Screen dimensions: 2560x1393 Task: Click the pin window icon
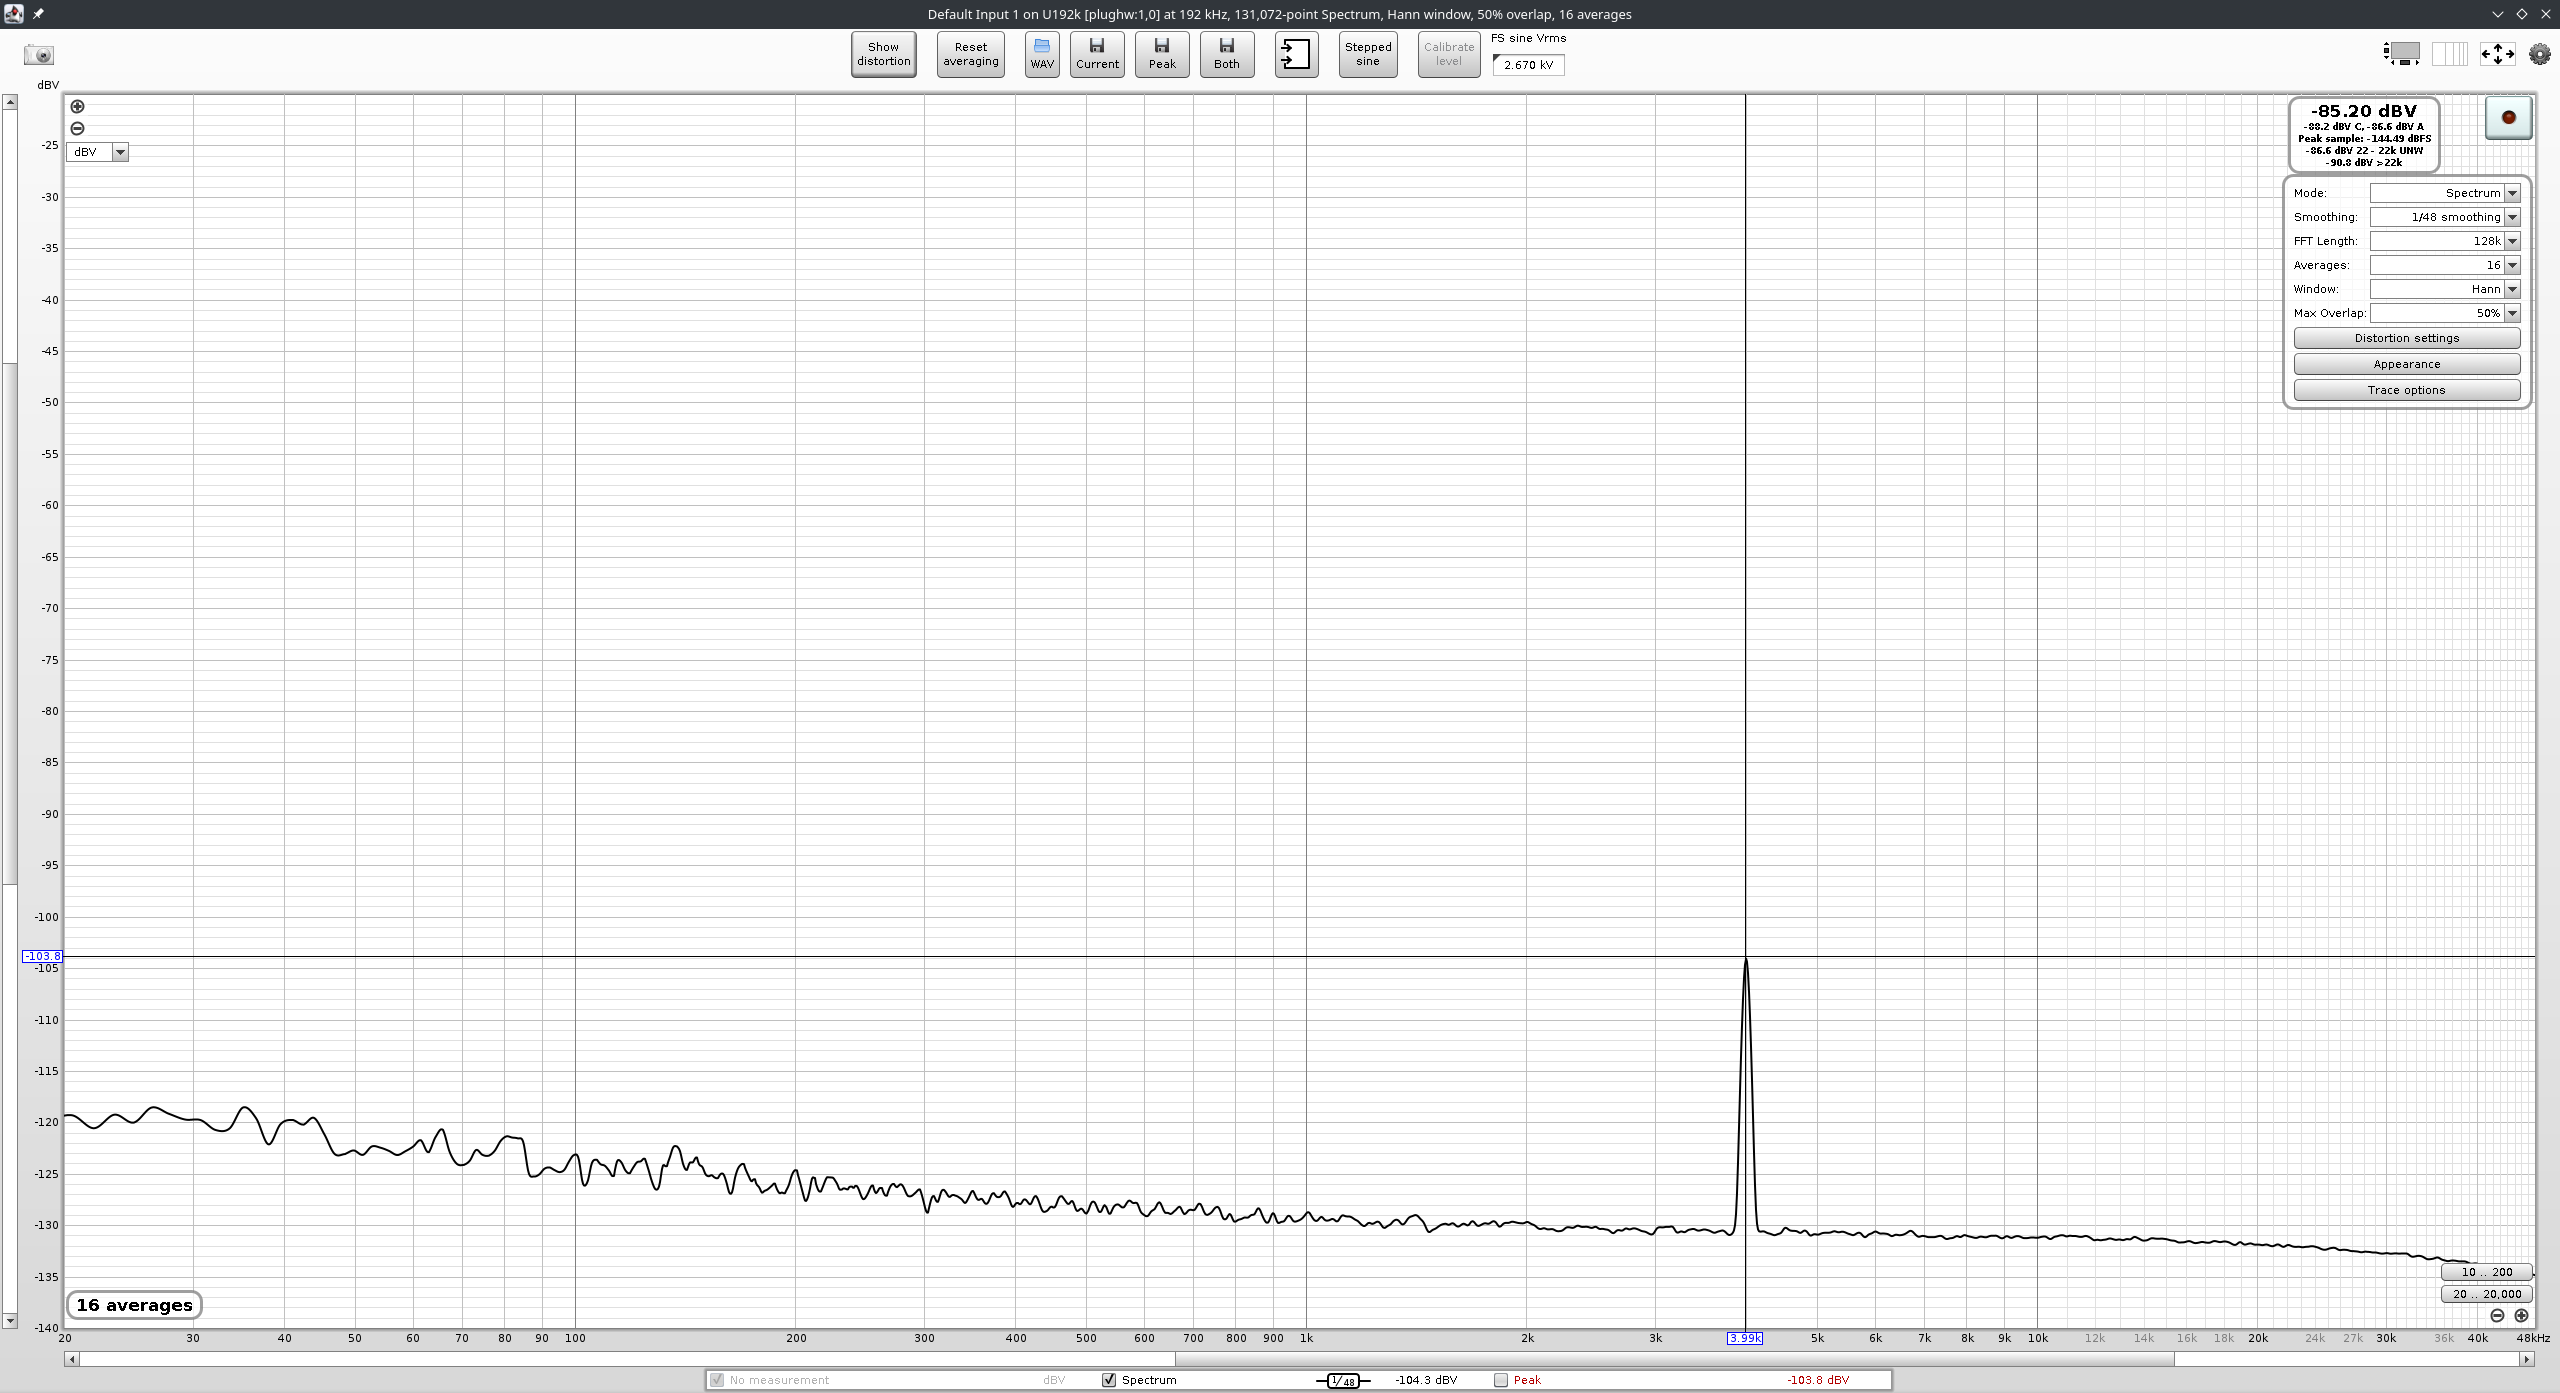pyautogui.click(x=38, y=14)
